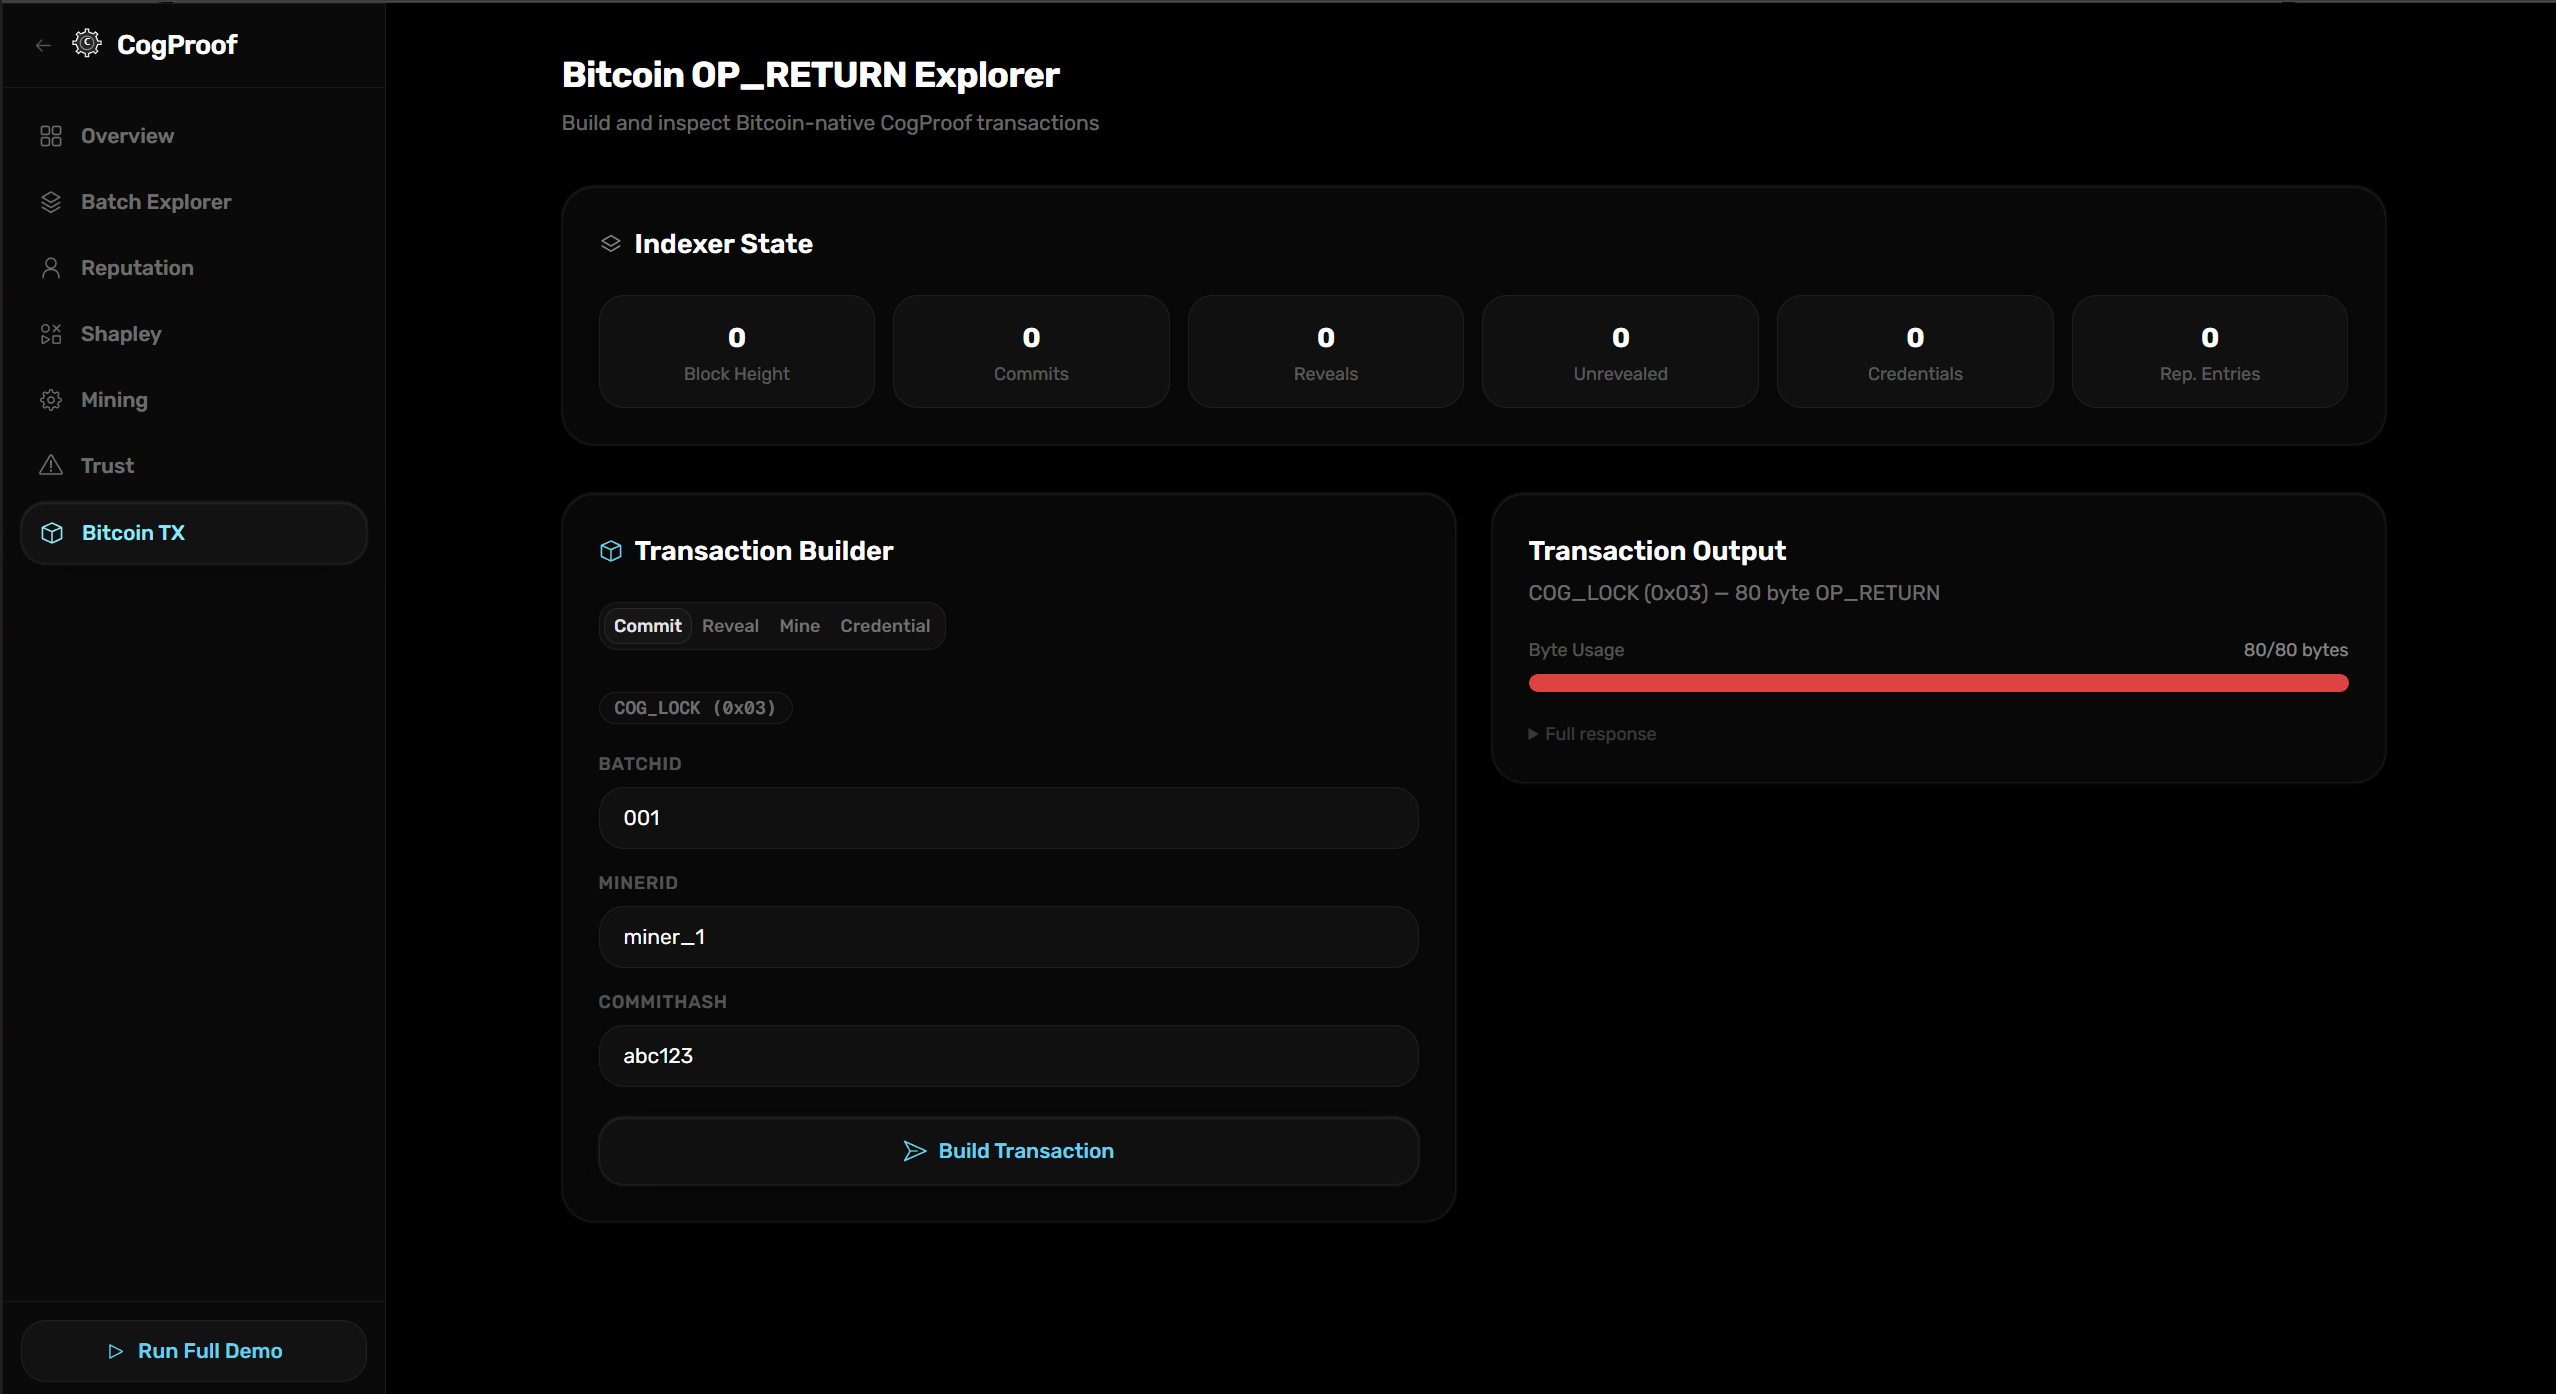Select the Credential tab

[x=884, y=626]
